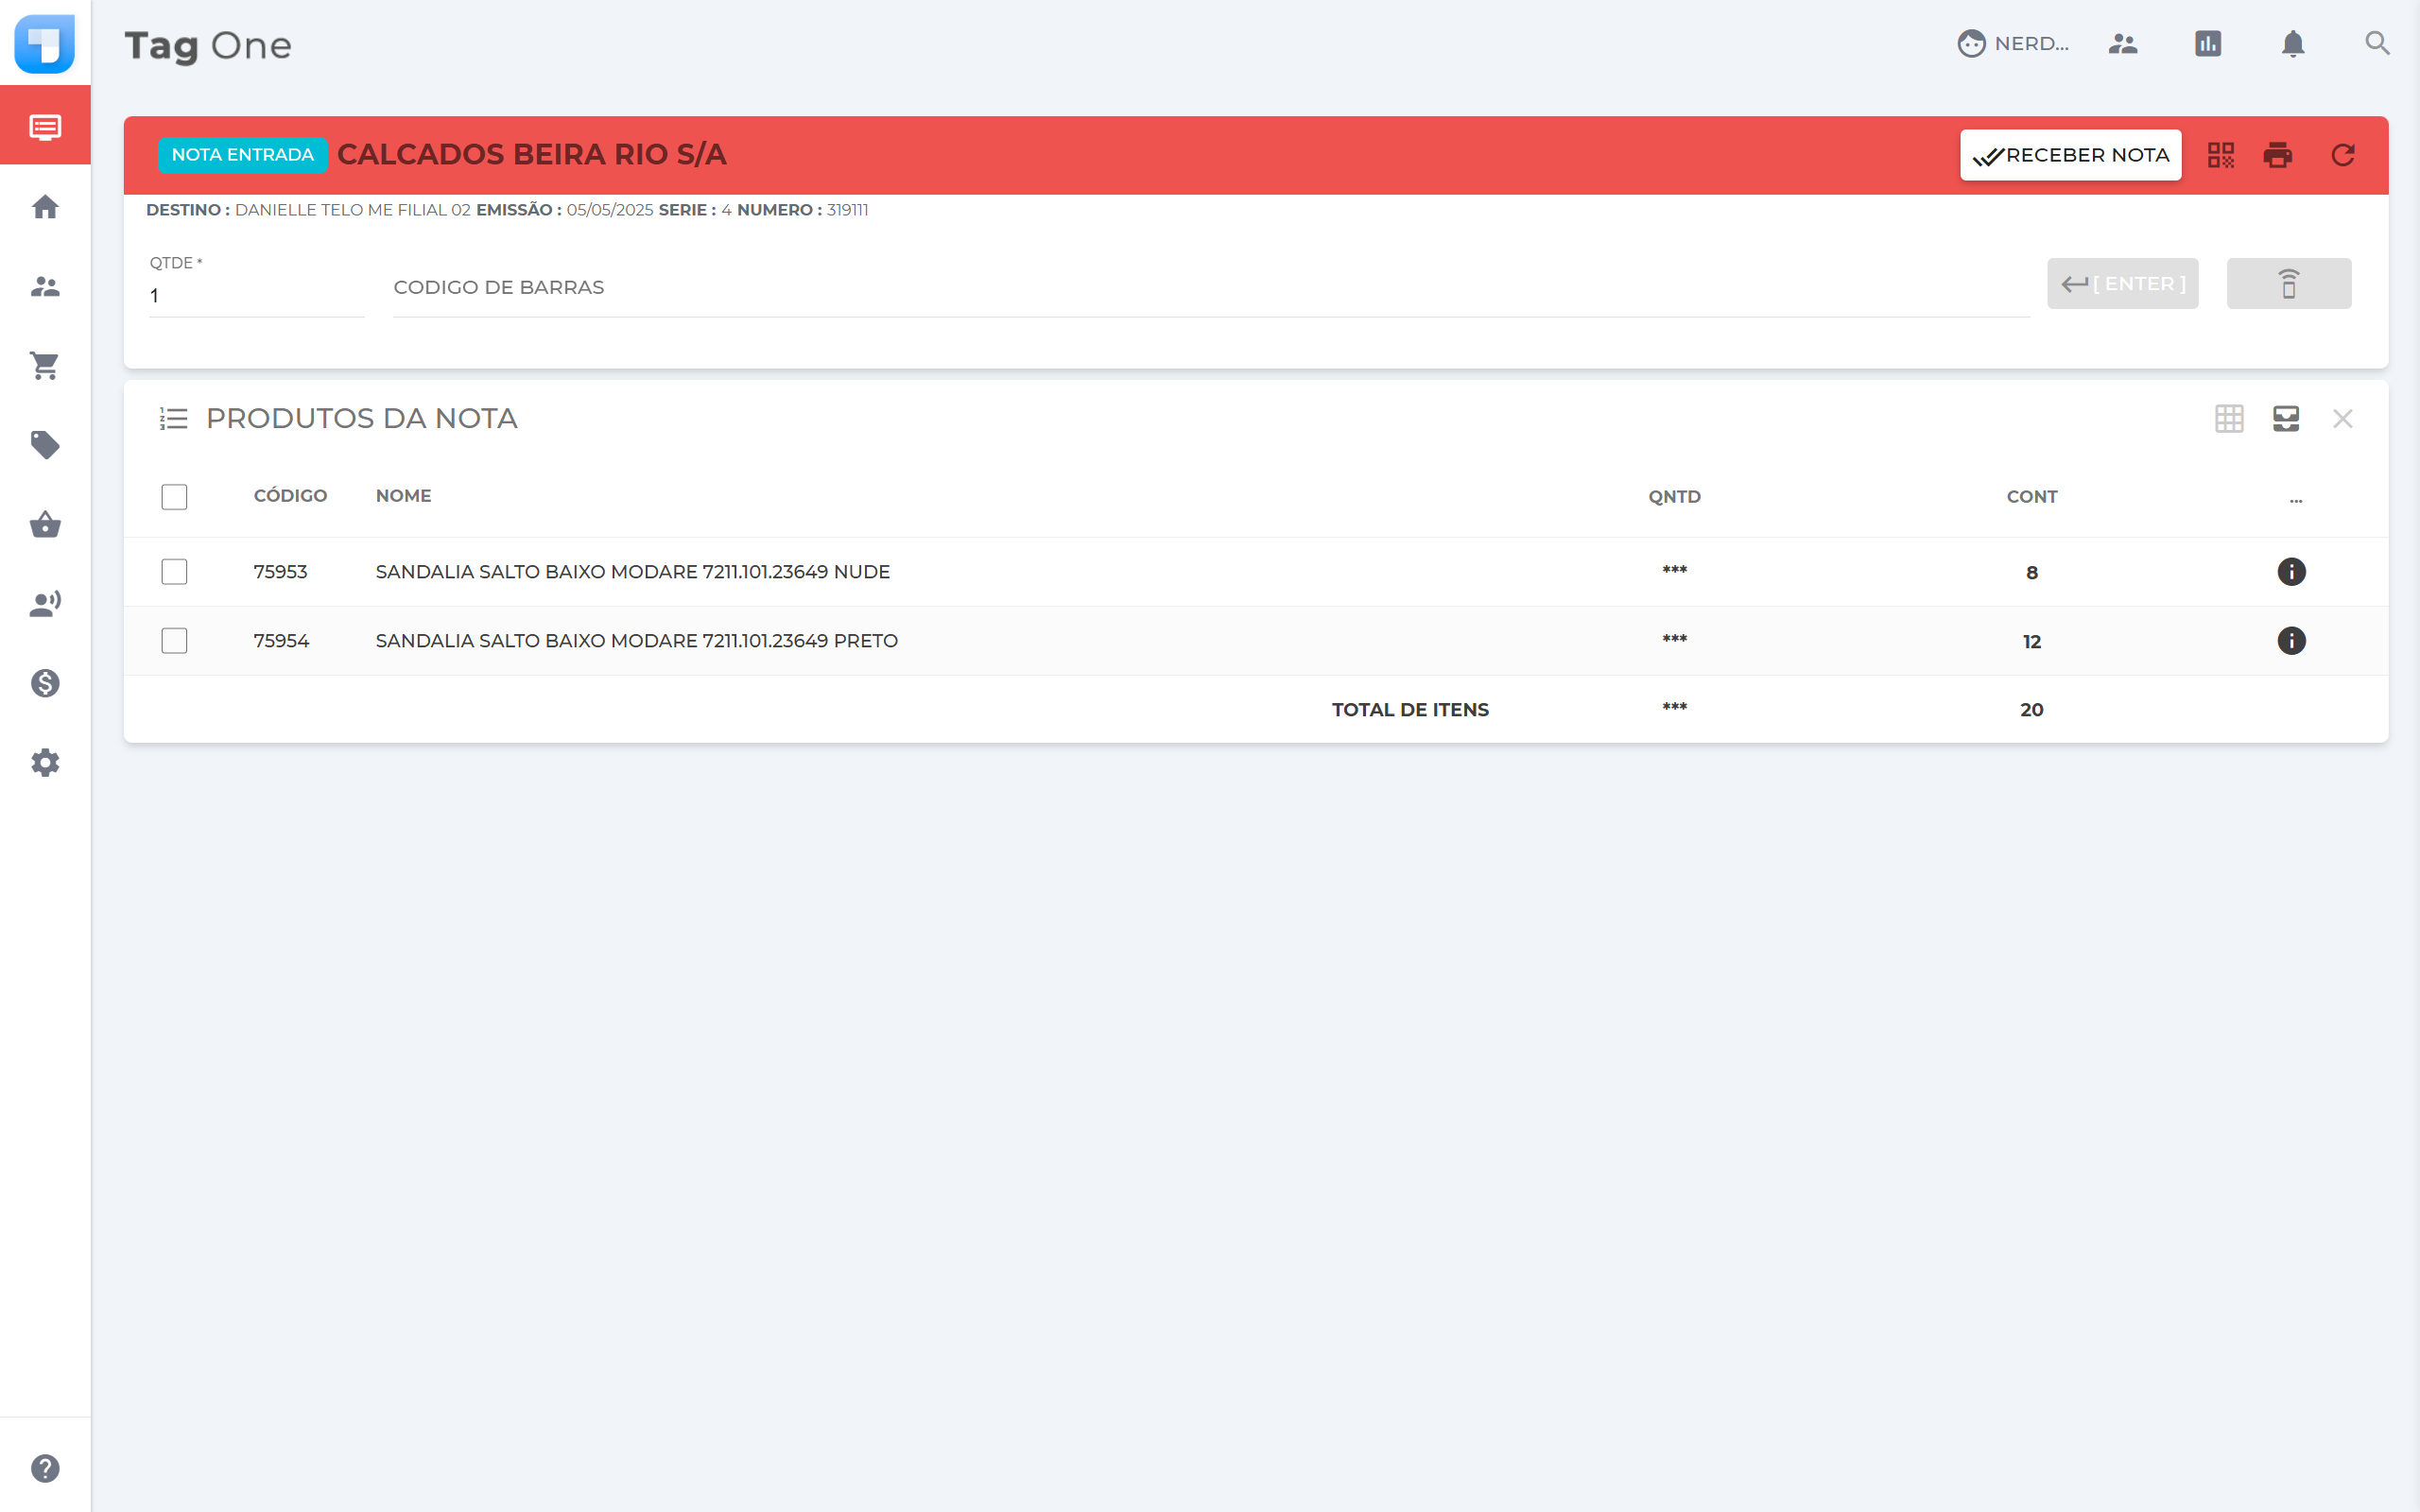The image size is (2420, 1512).
Task: Click the product name SANDALIA ... NUDE
Action: pos(632,572)
